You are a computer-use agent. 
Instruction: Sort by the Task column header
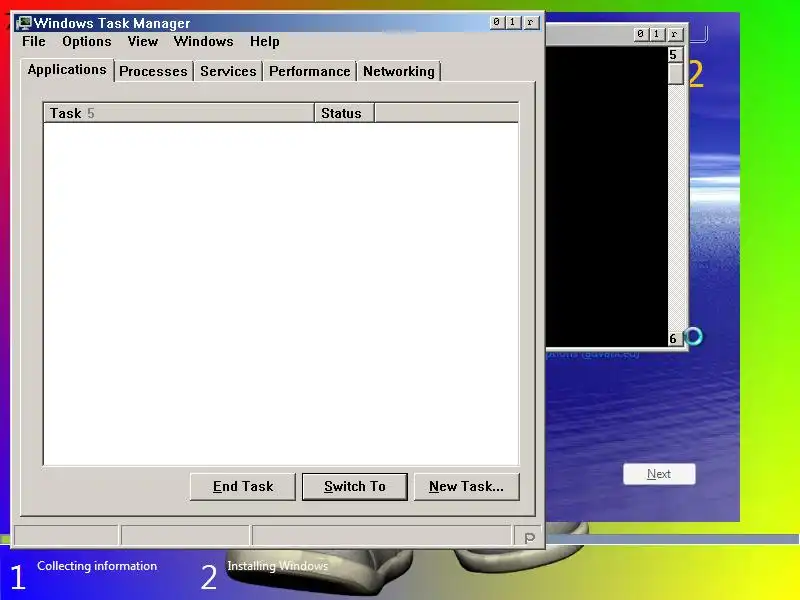179,113
